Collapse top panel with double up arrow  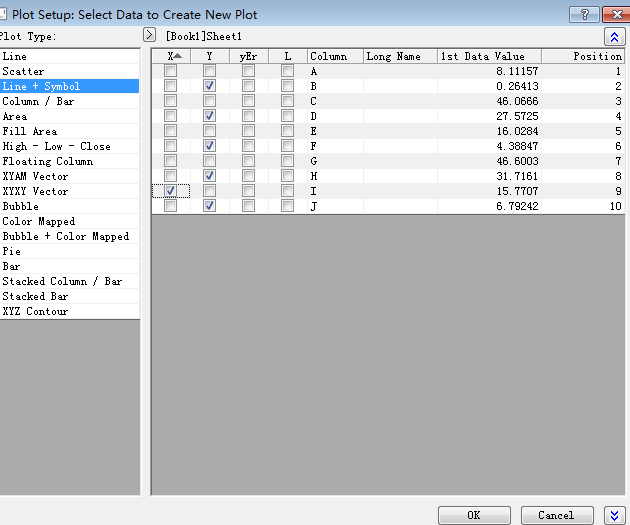[614, 37]
